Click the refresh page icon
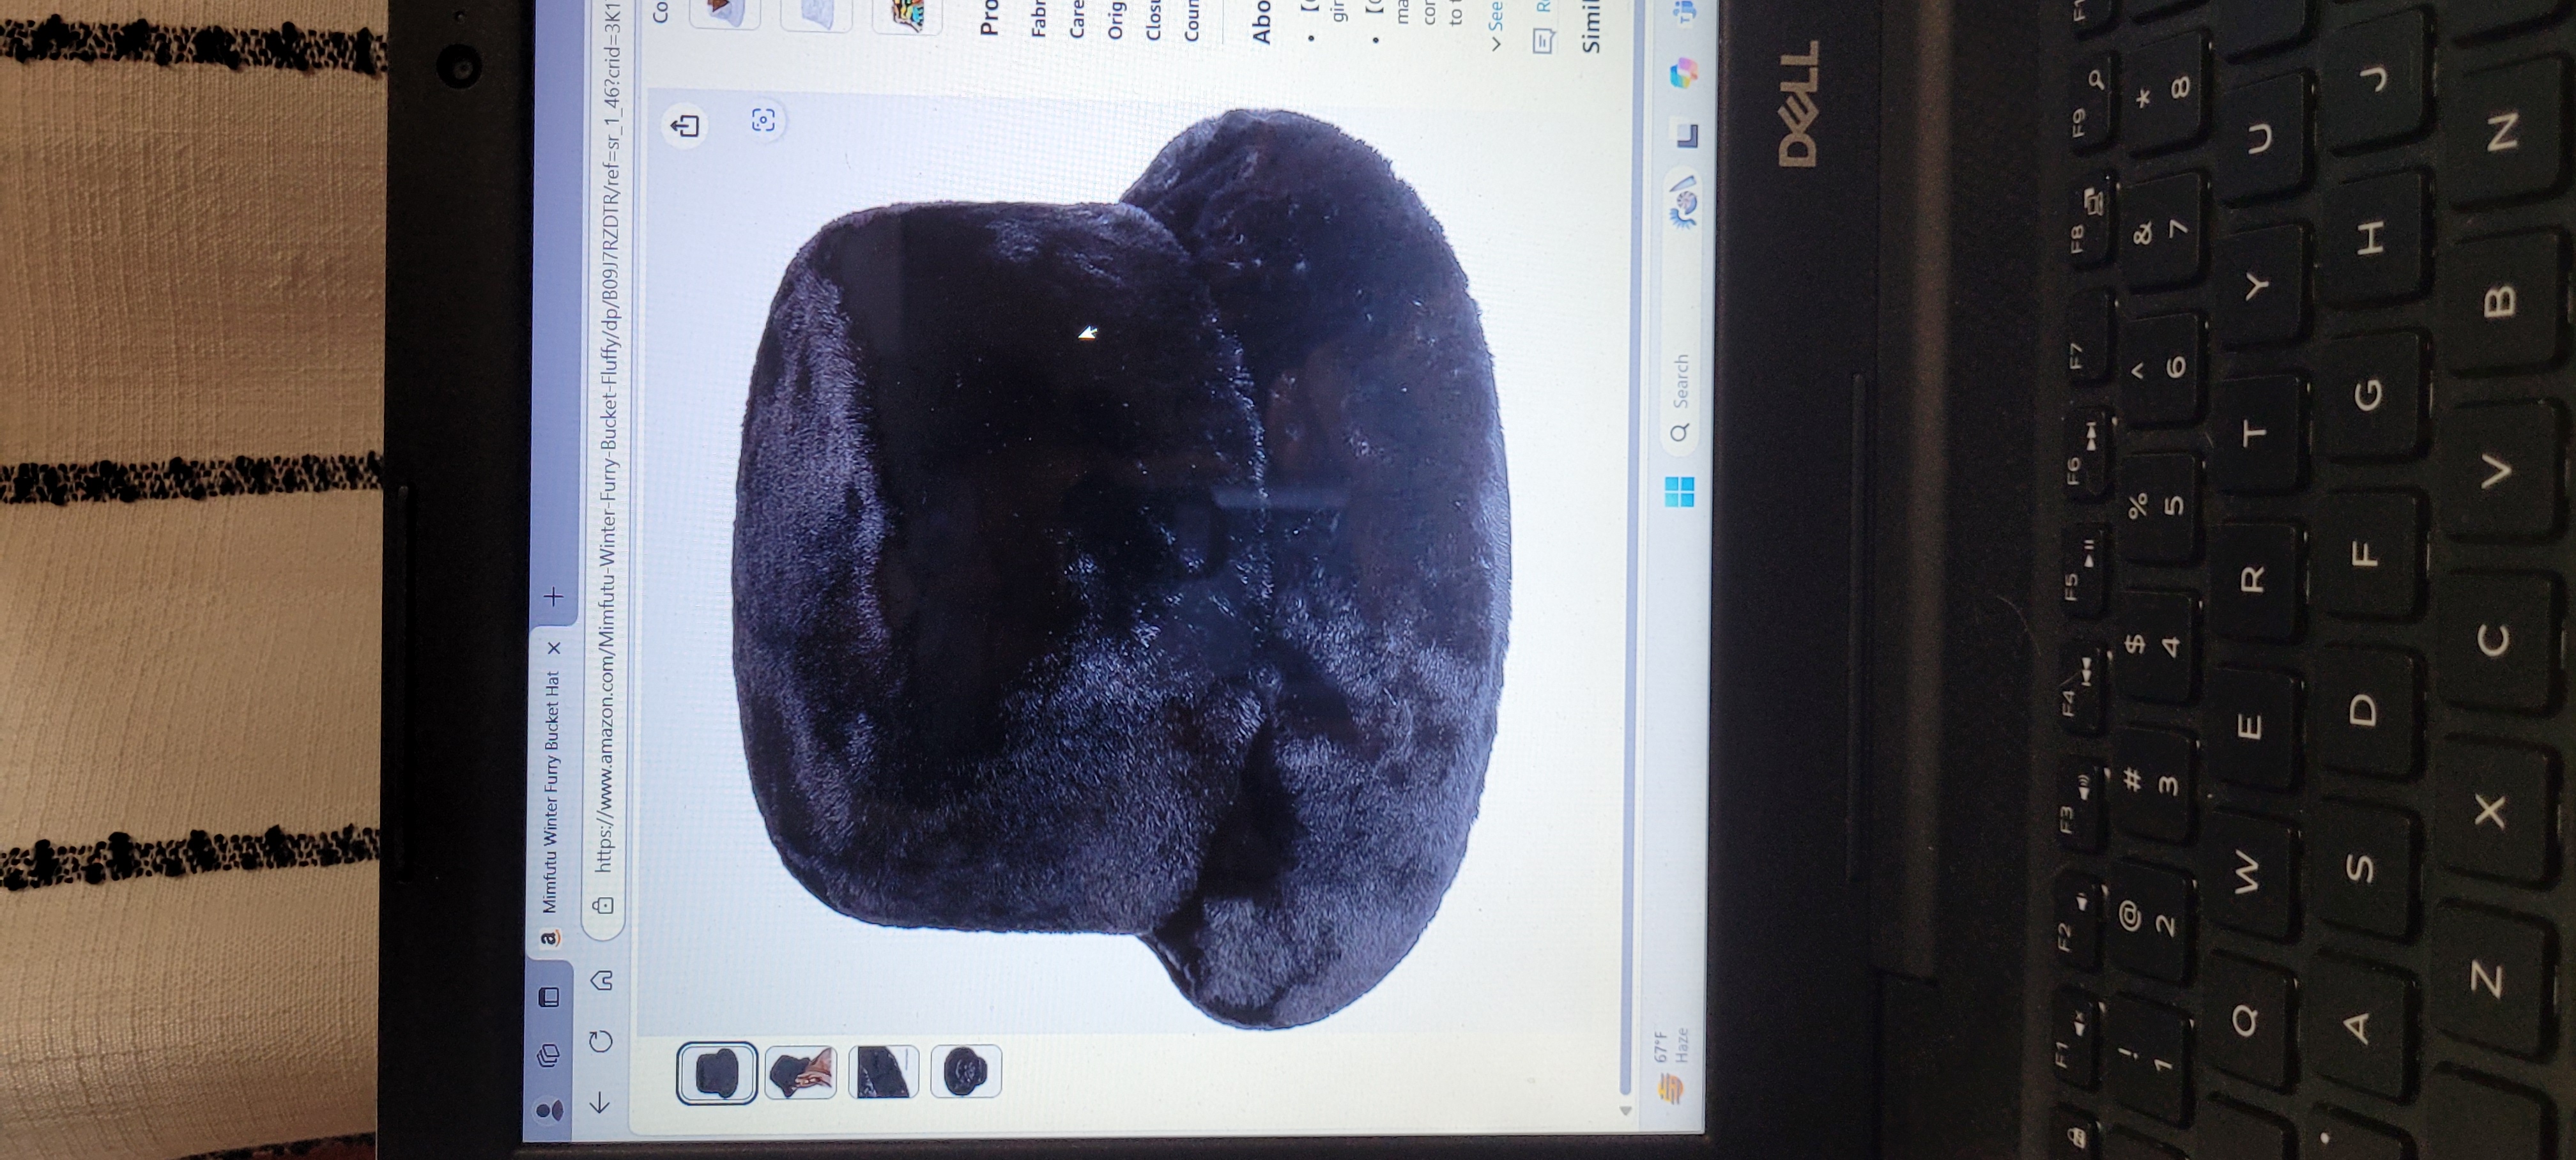Image resolution: width=2576 pixels, height=1160 pixels. (600, 1041)
